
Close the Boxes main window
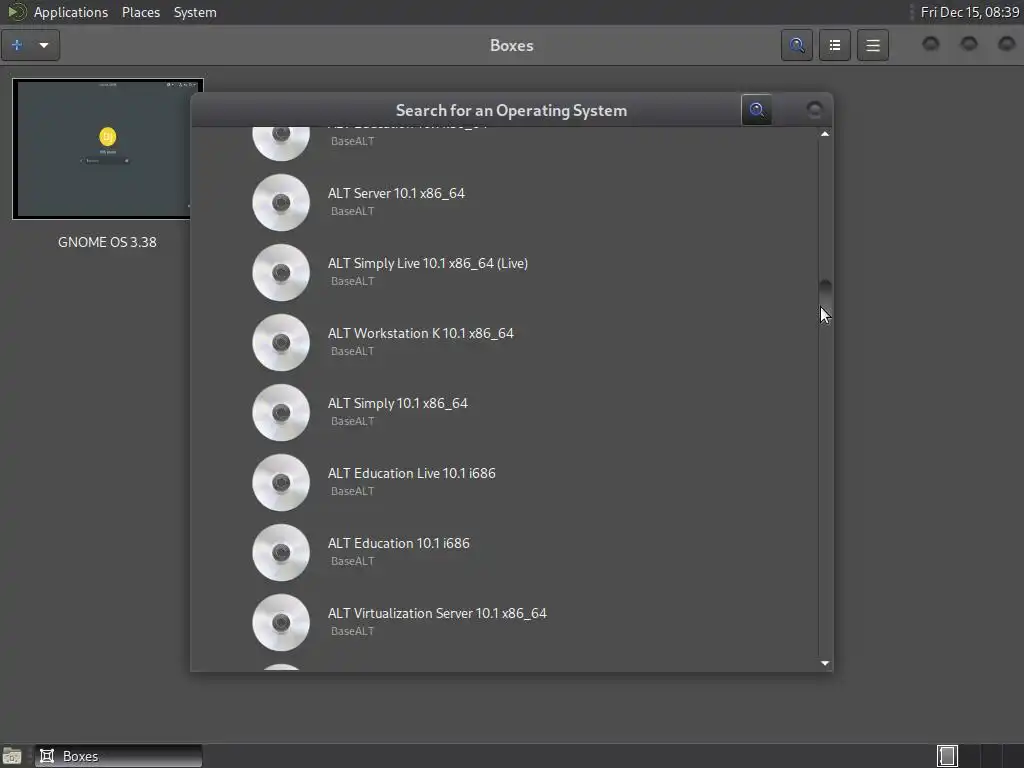coord(1007,44)
